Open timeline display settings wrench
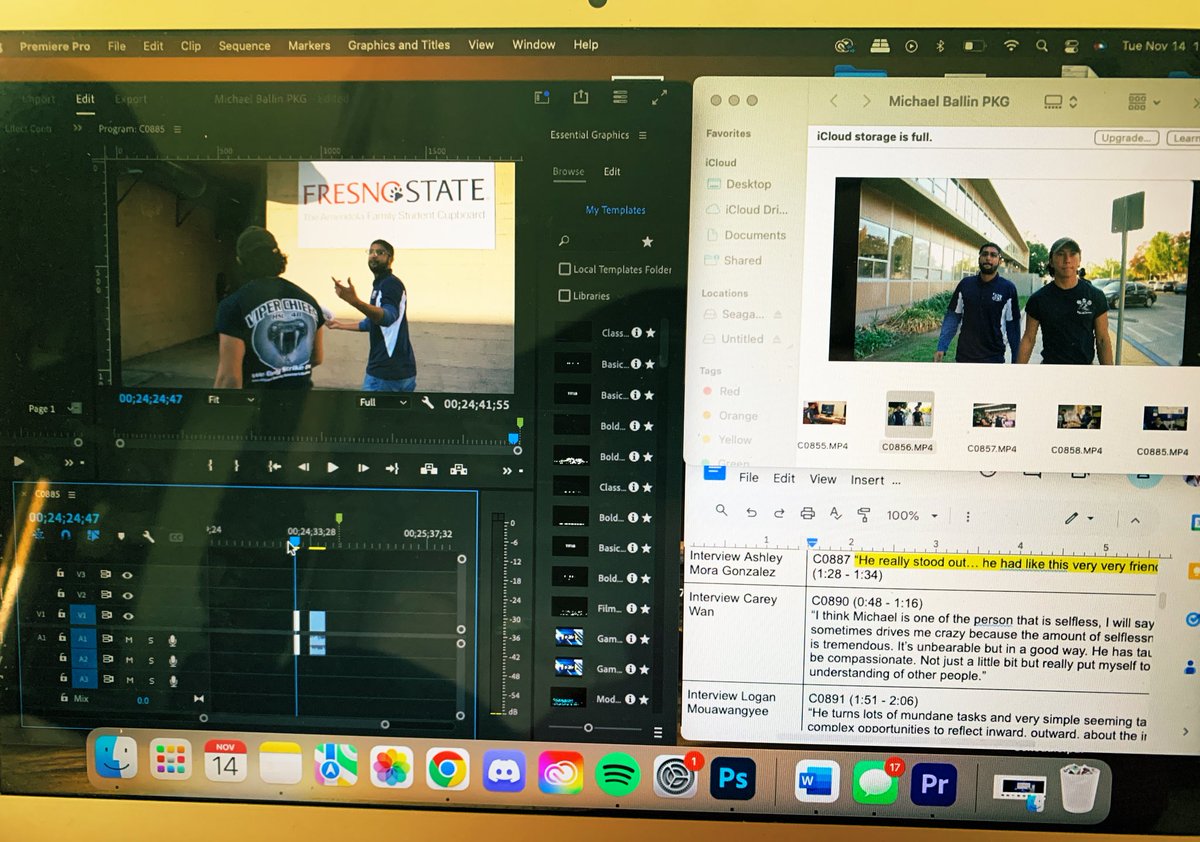Screen dimensions: 1200x842 point(148,536)
